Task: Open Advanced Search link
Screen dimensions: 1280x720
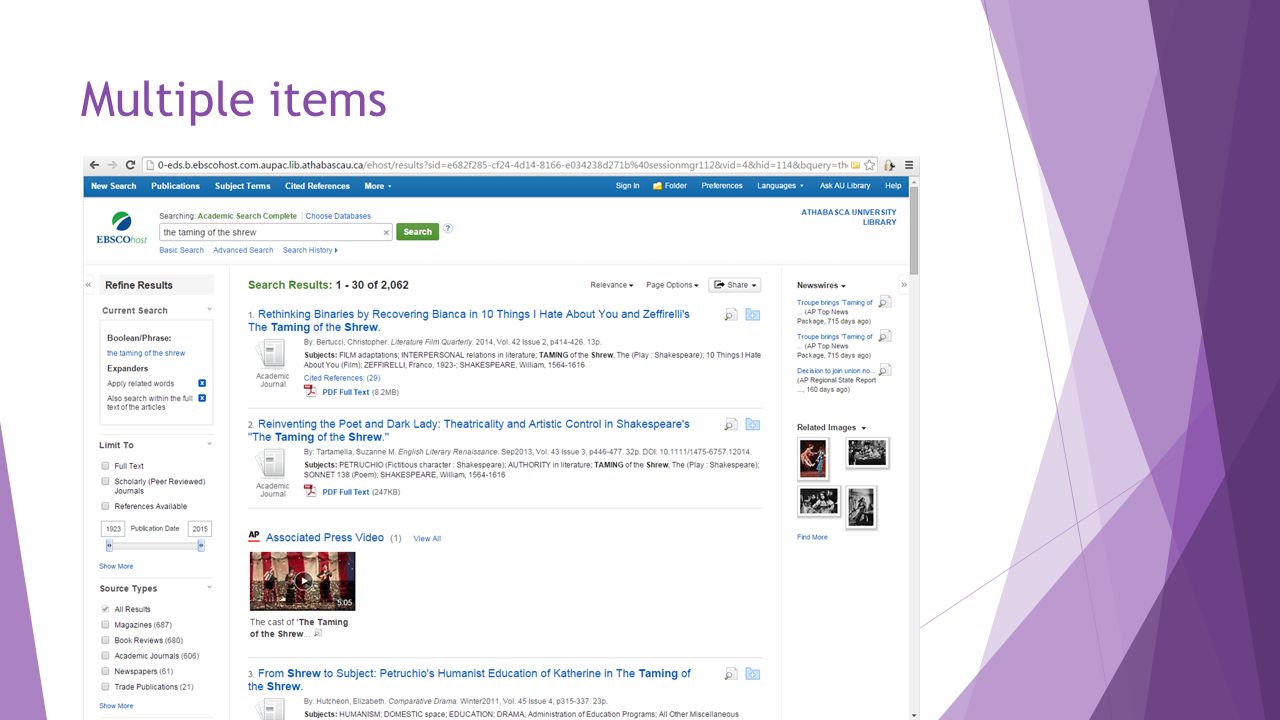Action: [x=243, y=250]
